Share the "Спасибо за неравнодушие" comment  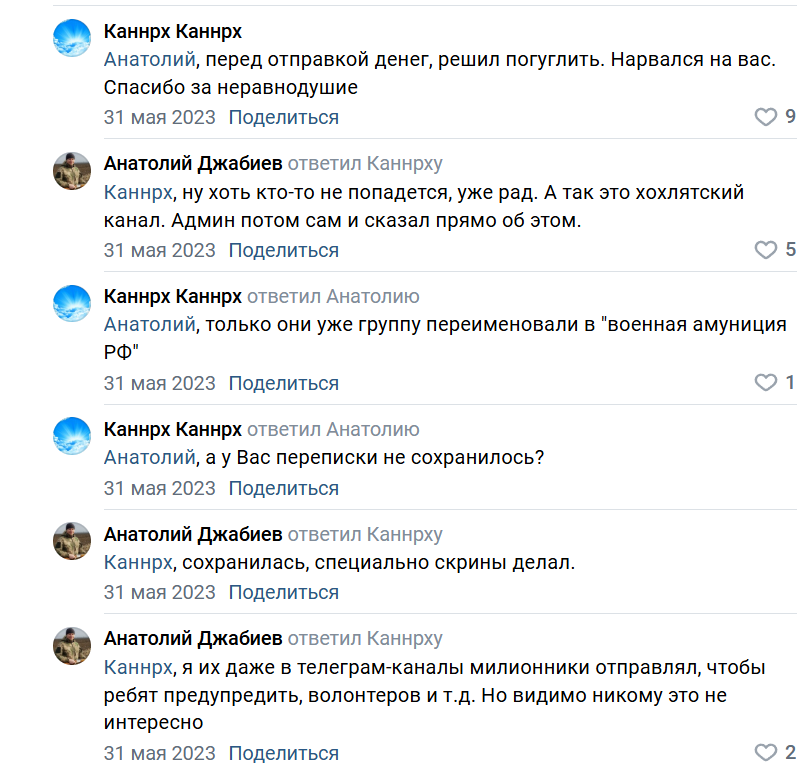283,117
